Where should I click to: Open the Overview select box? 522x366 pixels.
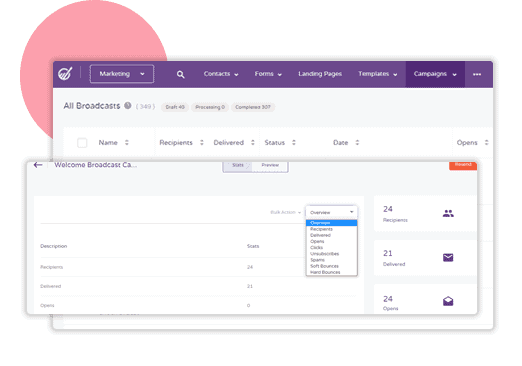coord(331,212)
